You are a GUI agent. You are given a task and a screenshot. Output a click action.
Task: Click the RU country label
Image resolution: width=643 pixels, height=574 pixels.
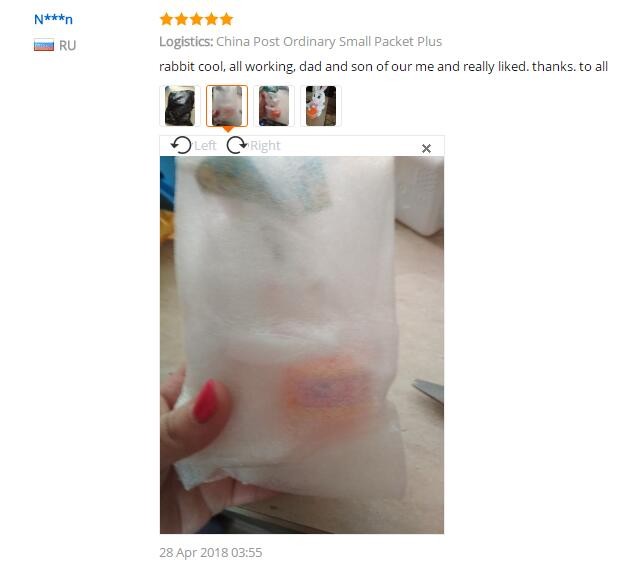pyautogui.click(x=68, y=46)
